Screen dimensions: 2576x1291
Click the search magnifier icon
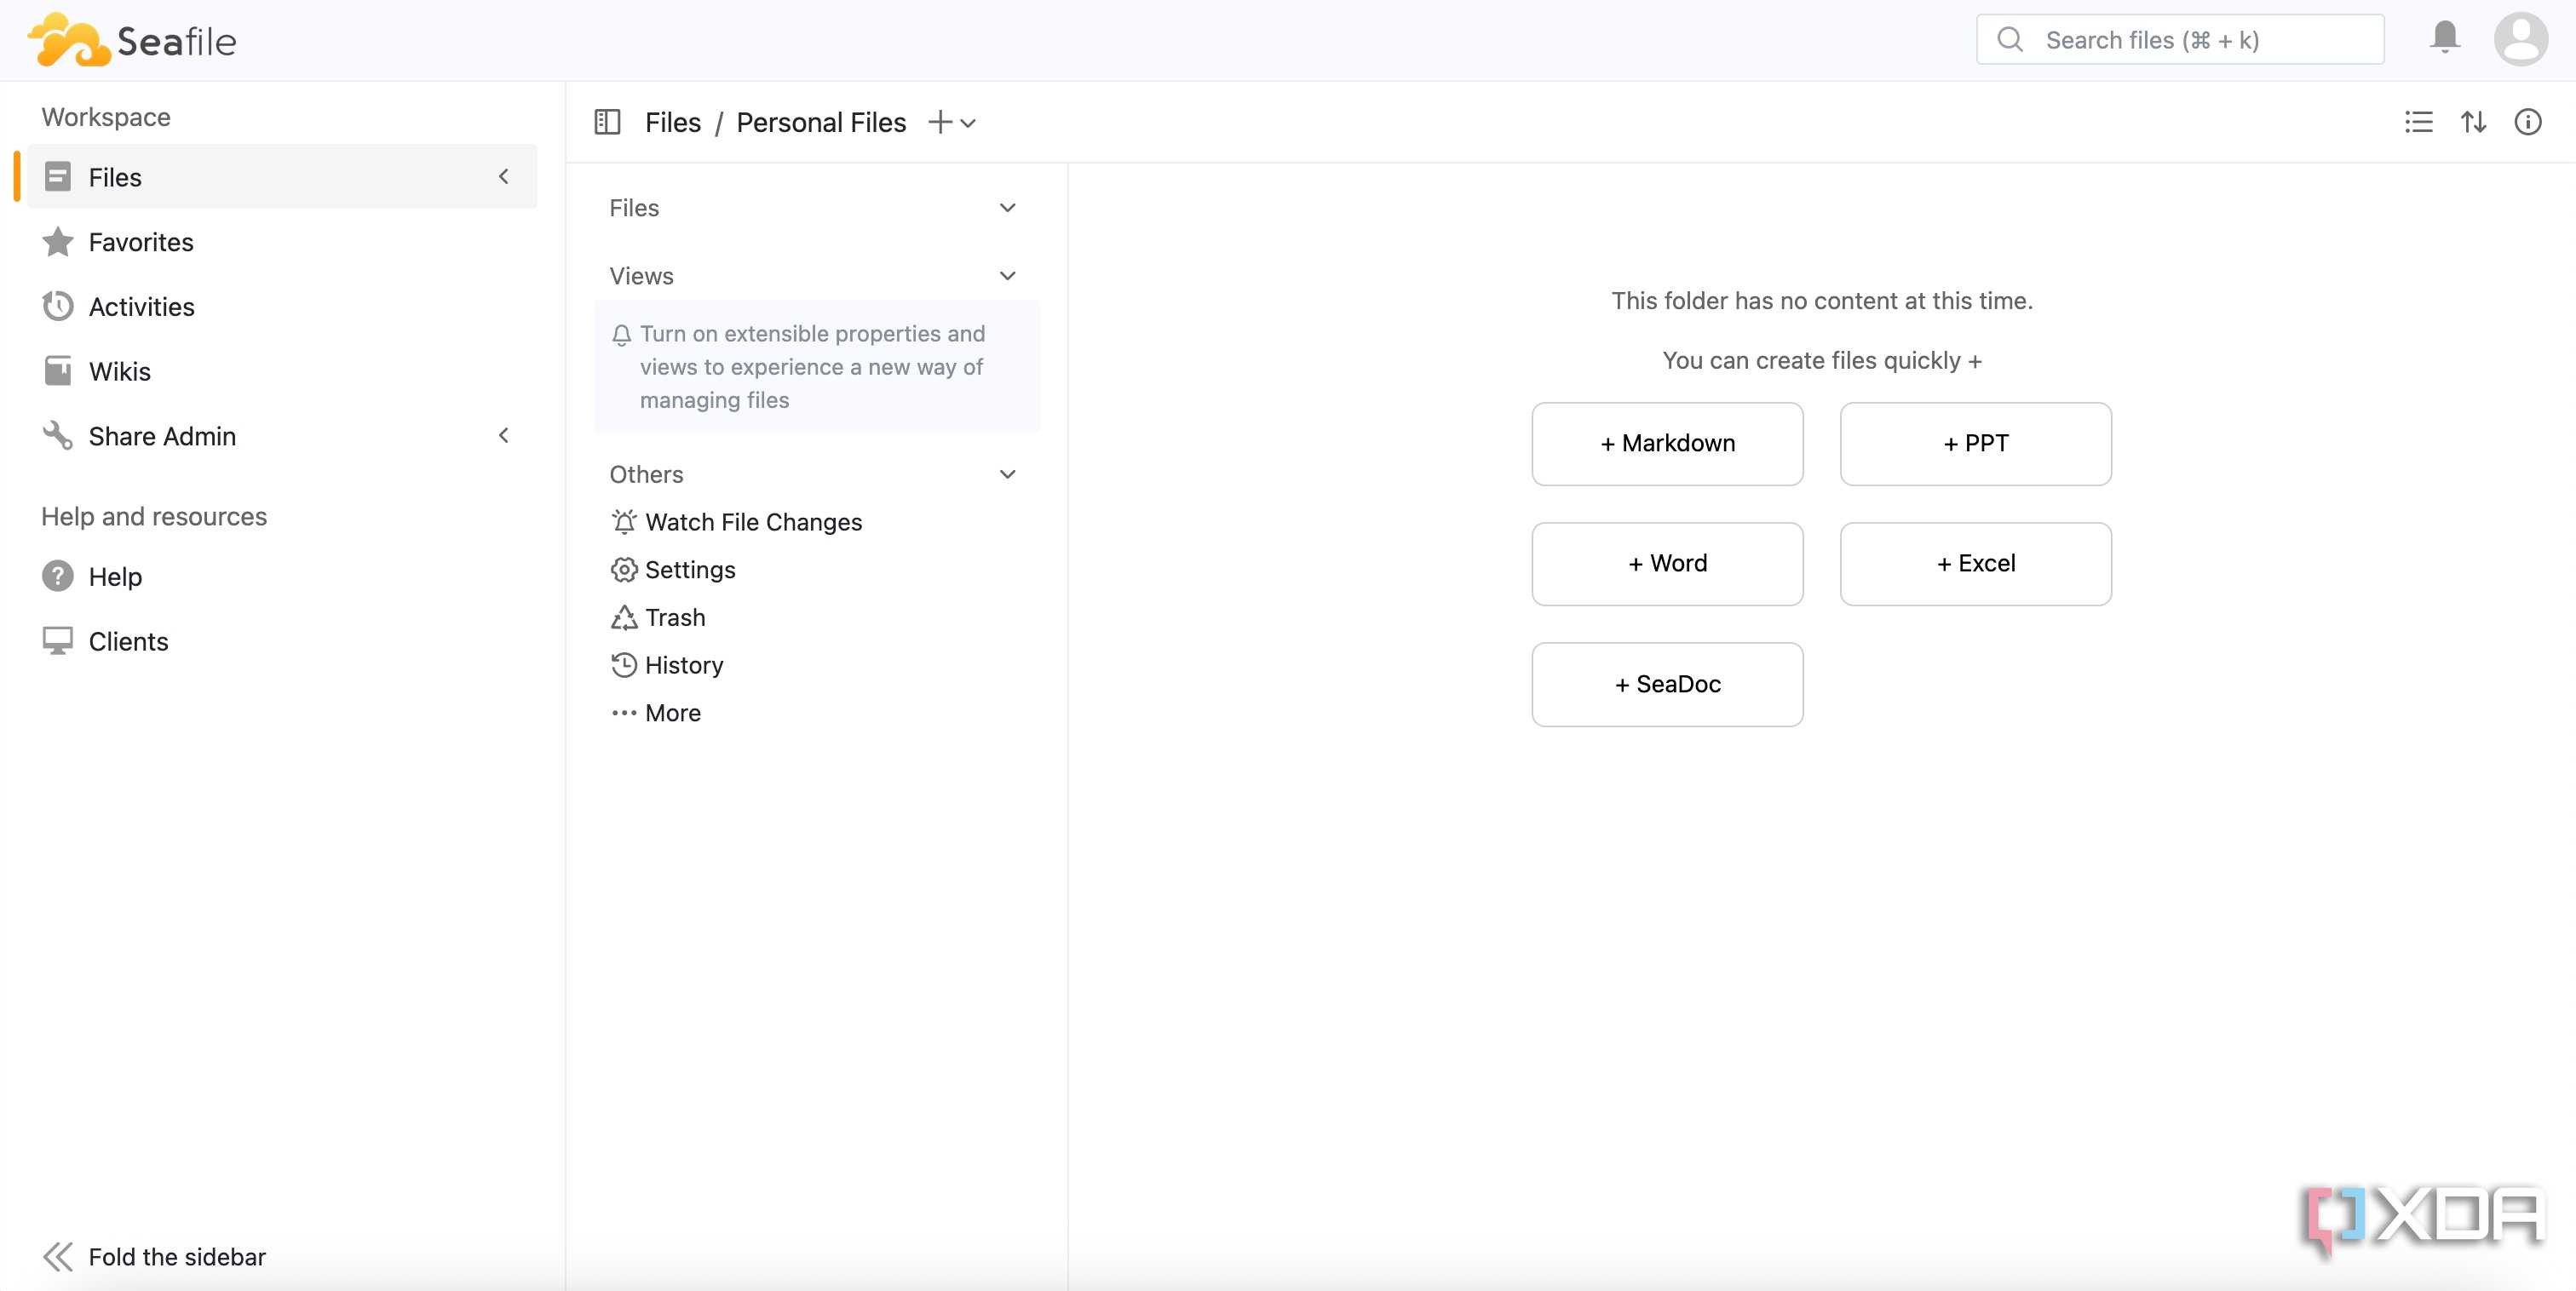2010,40
